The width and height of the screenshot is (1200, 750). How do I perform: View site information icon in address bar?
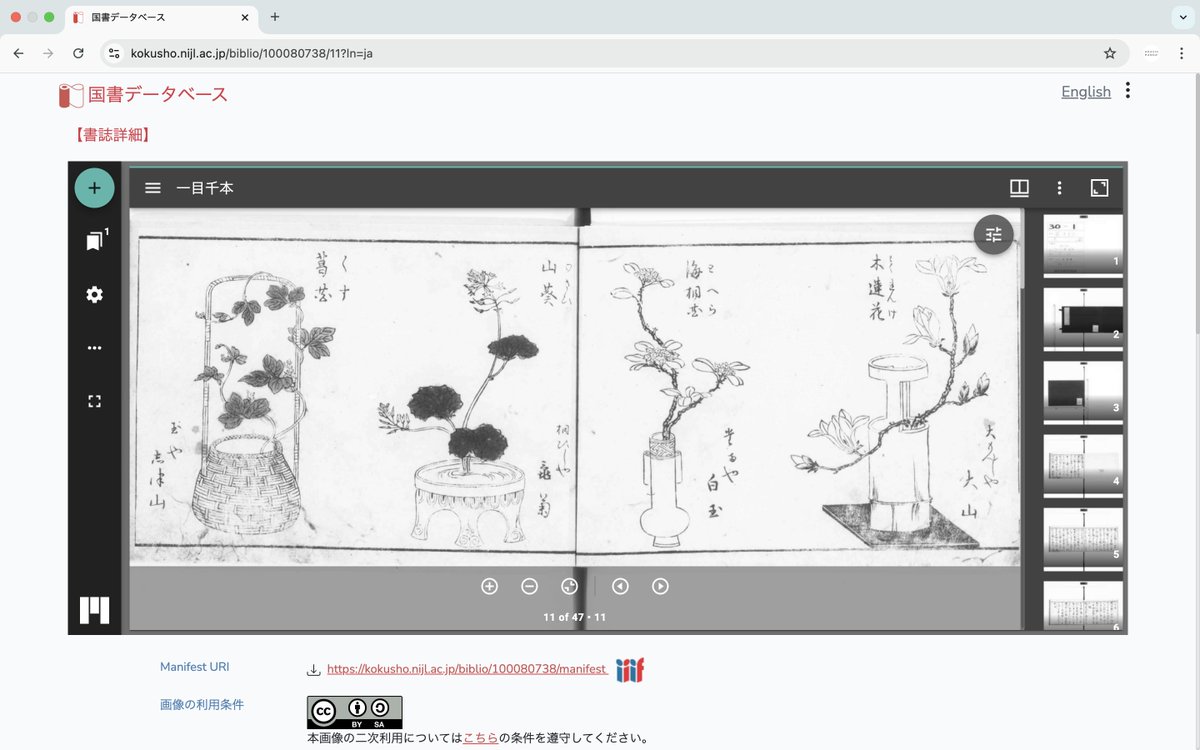pyautogui.click(x=114, y=53)
